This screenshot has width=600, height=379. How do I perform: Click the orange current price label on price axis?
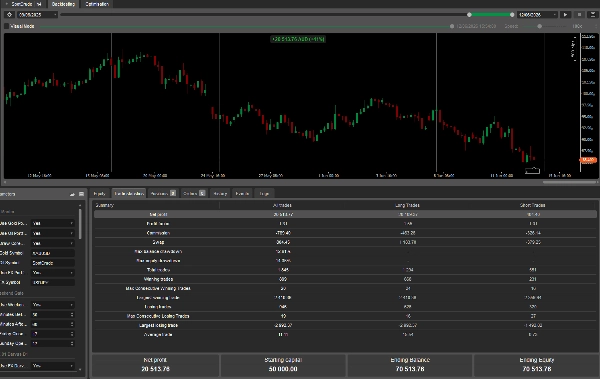click(588, 160)
